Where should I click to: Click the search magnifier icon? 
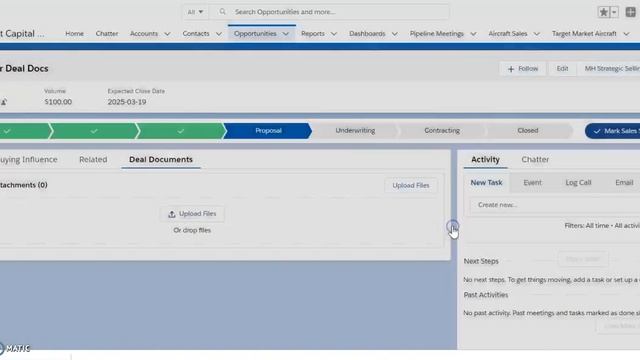pos(222,12)
